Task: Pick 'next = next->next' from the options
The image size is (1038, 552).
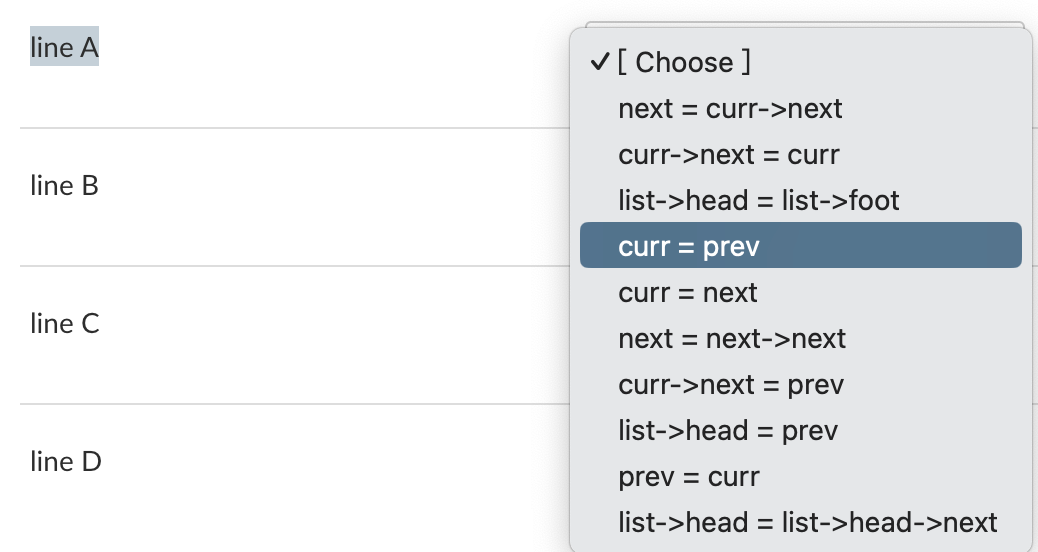Action: click(800, 339)
